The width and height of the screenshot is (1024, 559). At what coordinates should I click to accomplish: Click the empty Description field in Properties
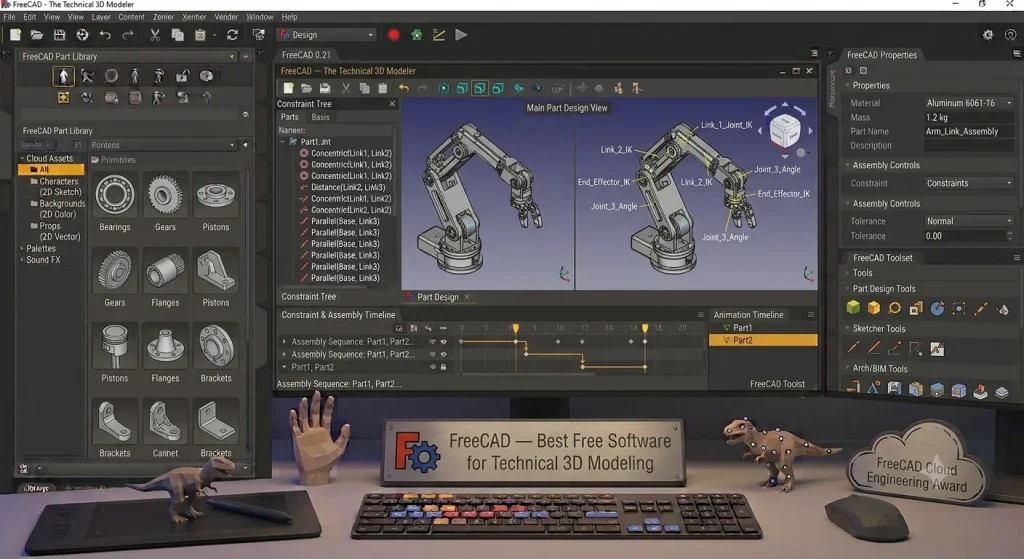[969, 146]
